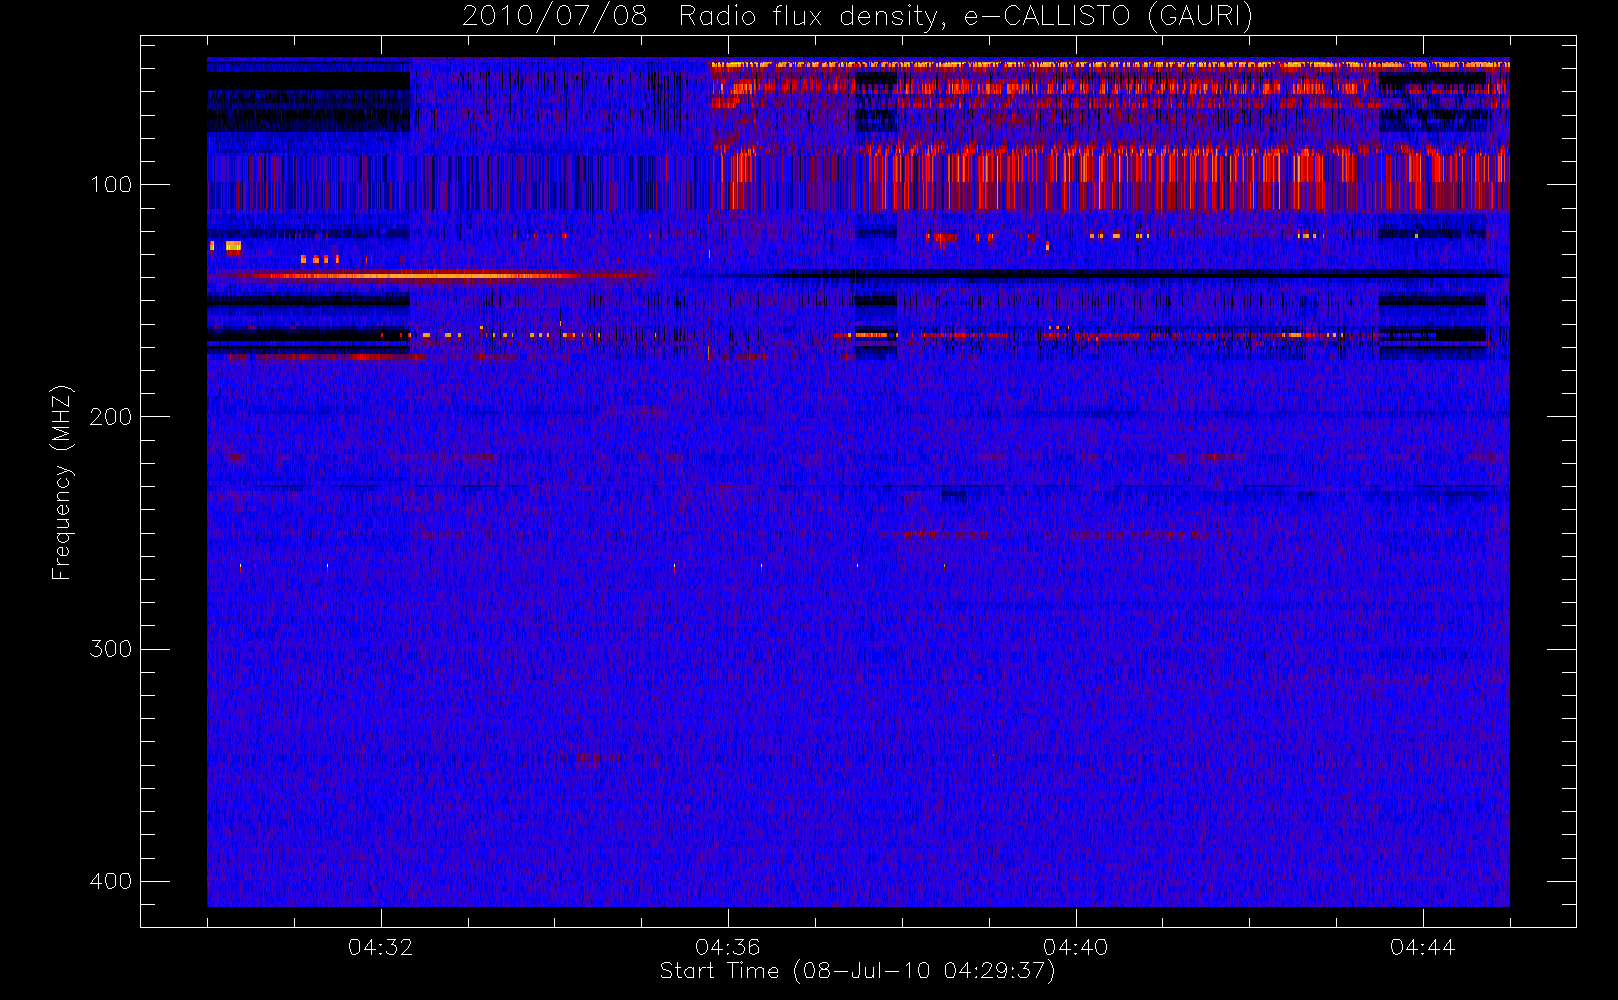Screen dimensions: 1618x1000
Task: Click the 'Start Time (08-Jul-10 04:29:37)' axis label
Action: click(x=858, y=971)
